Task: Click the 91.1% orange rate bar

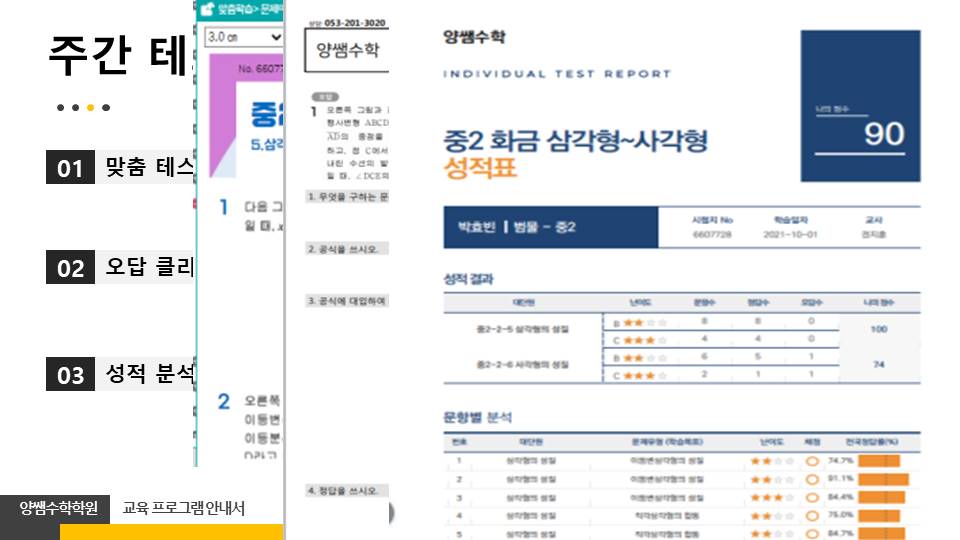Action: click(x=882, y=479)
